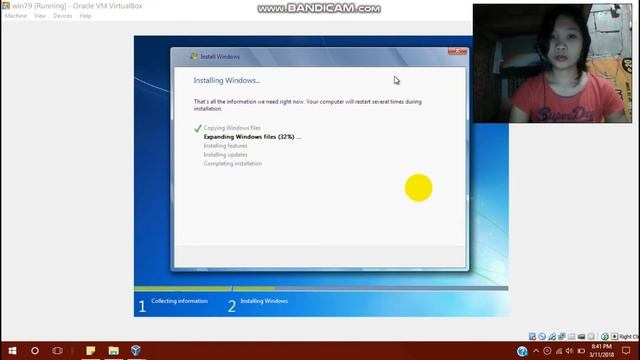Open the volume control tray icon

coord(569,351)
